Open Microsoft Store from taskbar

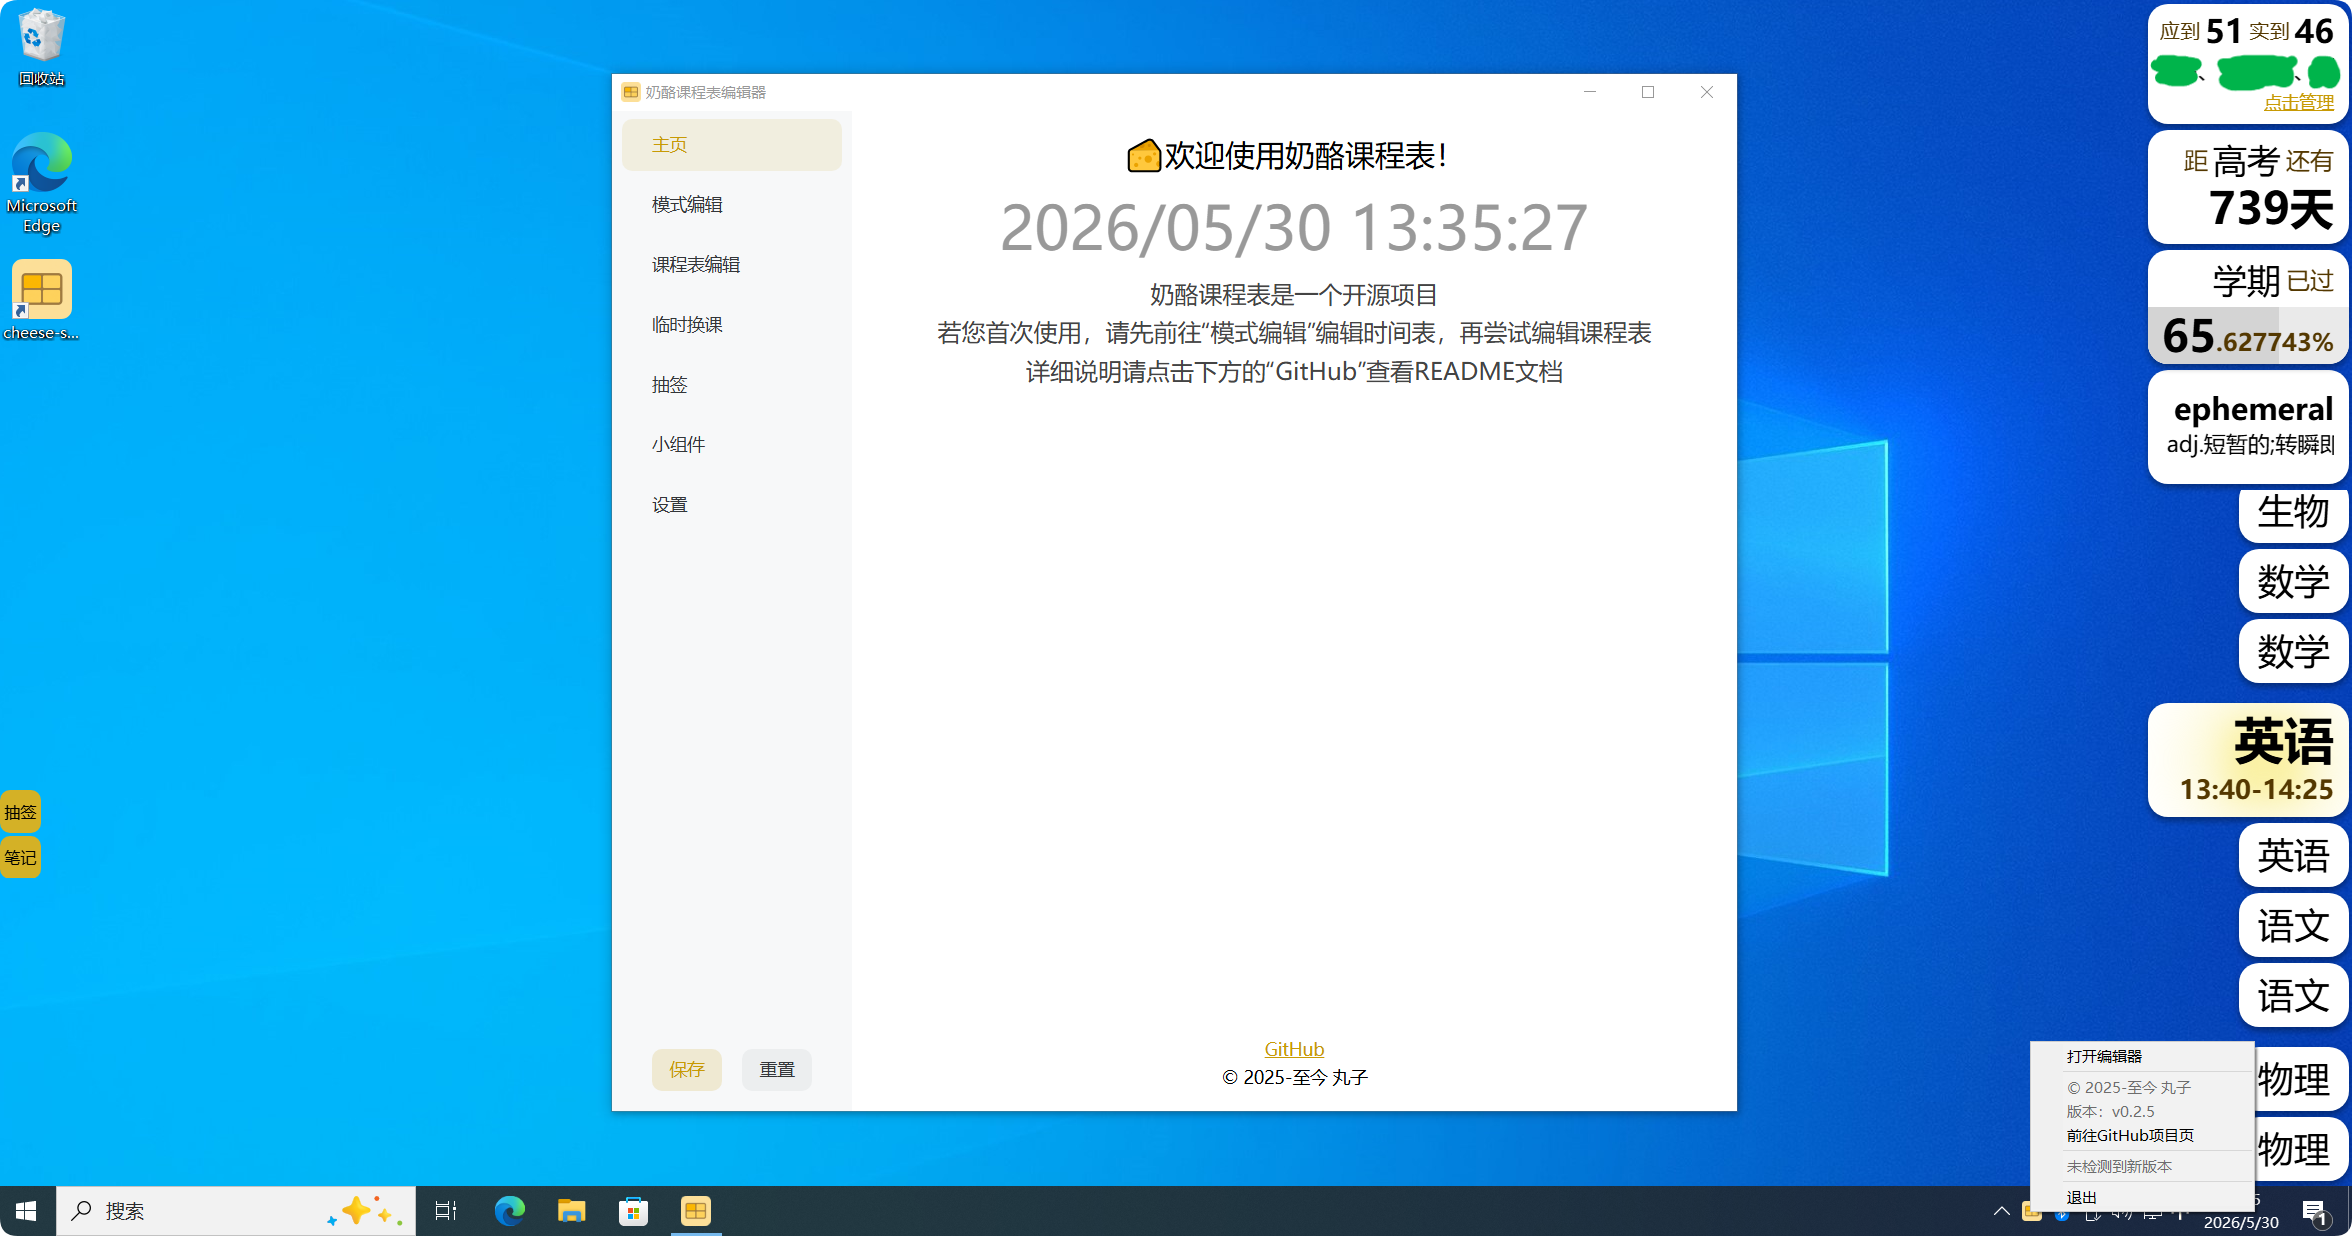[633, 1211]
